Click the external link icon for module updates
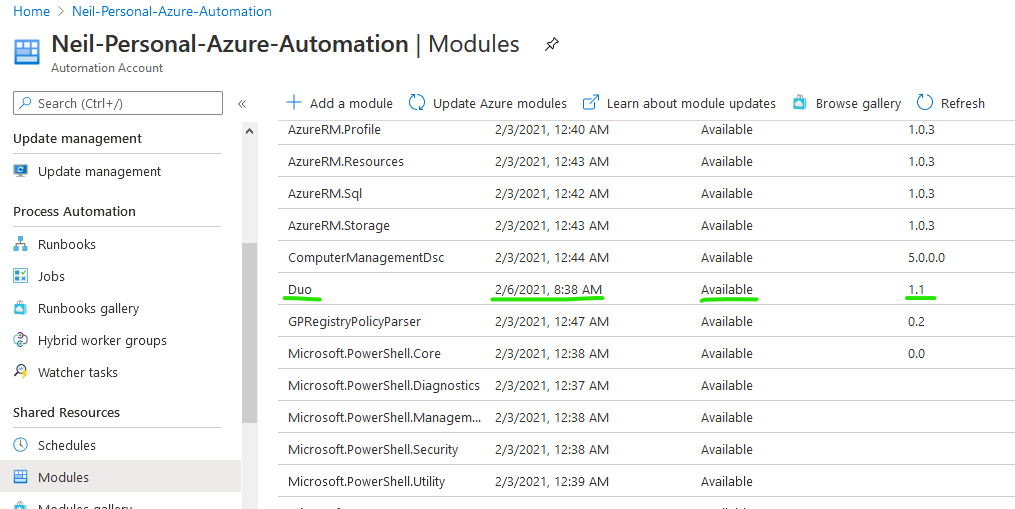This screenshot has width=1015, height=509. [591, 102]
